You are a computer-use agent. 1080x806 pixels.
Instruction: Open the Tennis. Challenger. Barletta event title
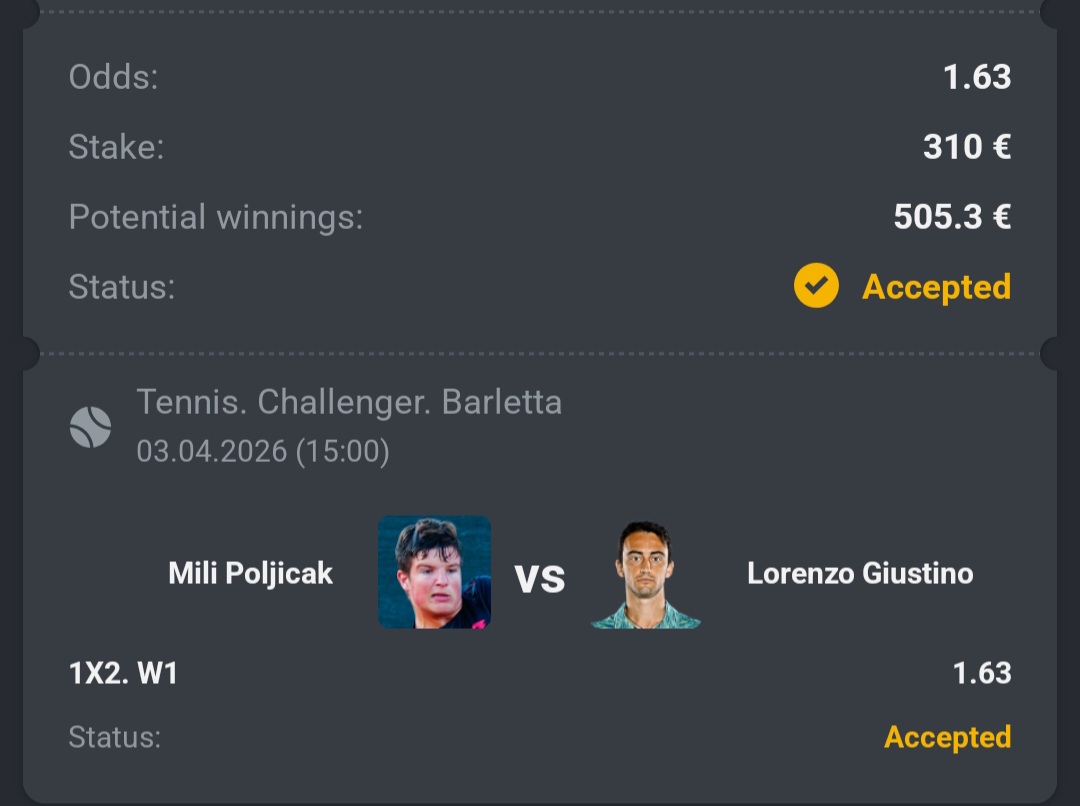(349, 402)
